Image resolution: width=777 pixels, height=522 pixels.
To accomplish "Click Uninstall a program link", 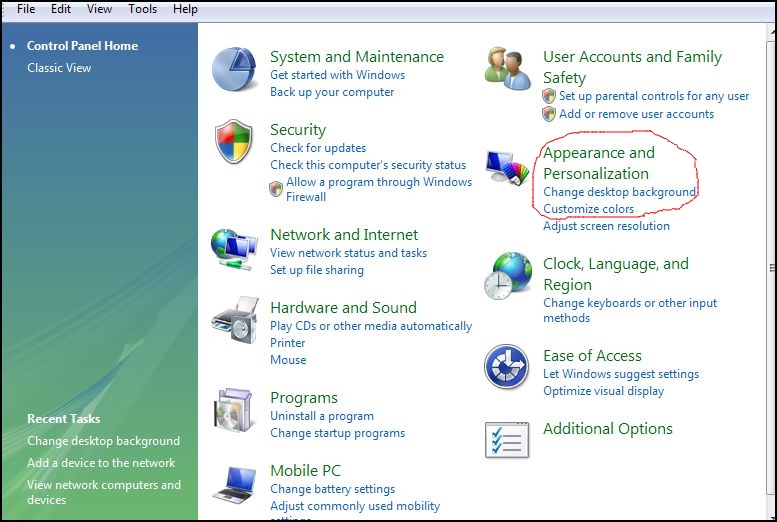I will click(322, 416).
